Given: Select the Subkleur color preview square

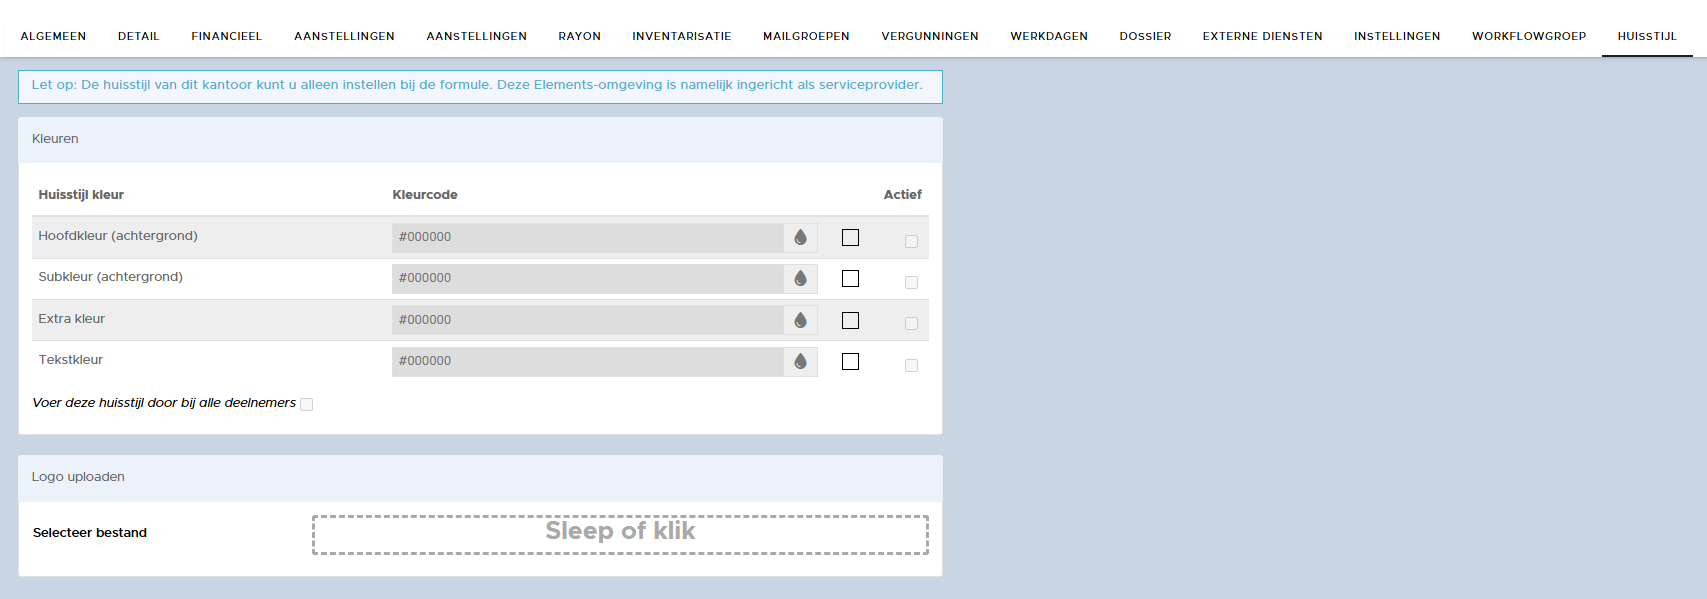Looking at the screenshot, I should coord(850,279).
